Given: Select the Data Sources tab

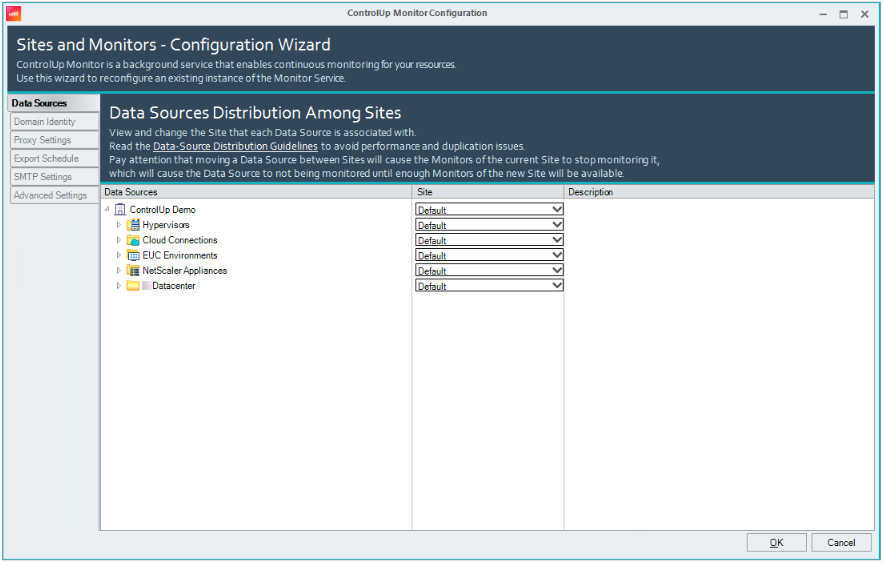Looking at the screenshot, I should point(54,103).
